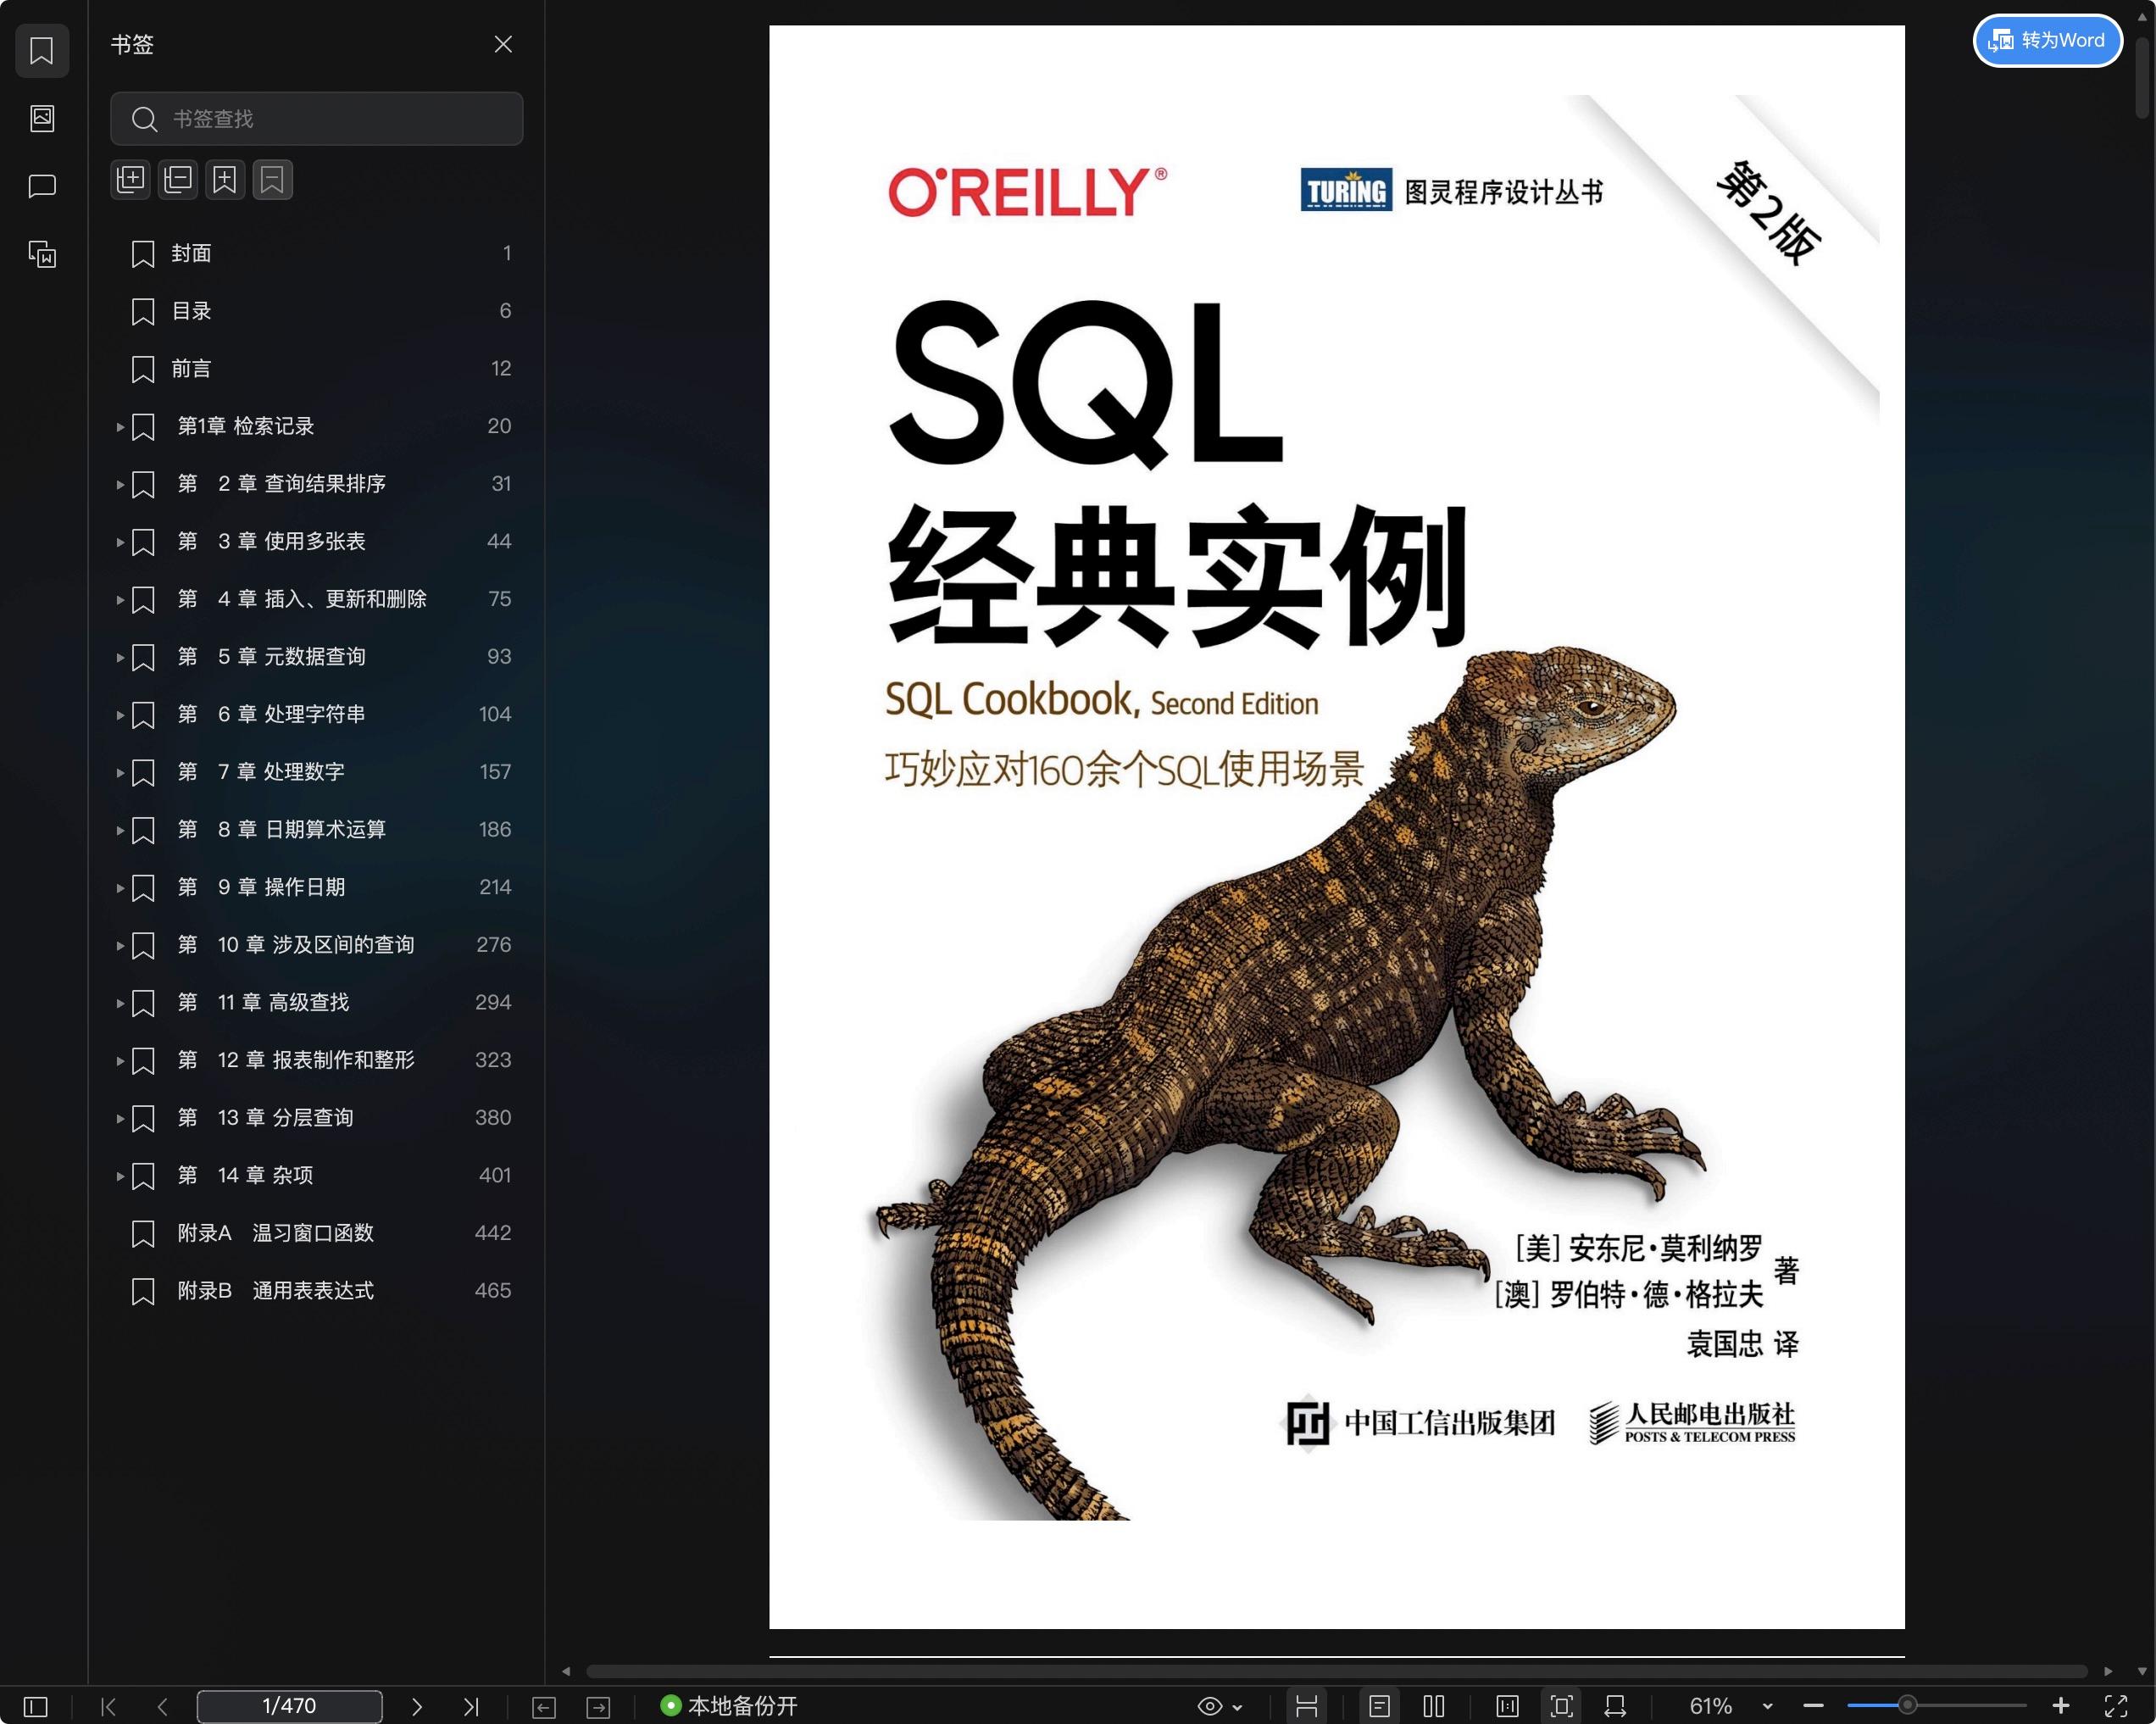Click the bookmark search field

[x=316, y=119]
